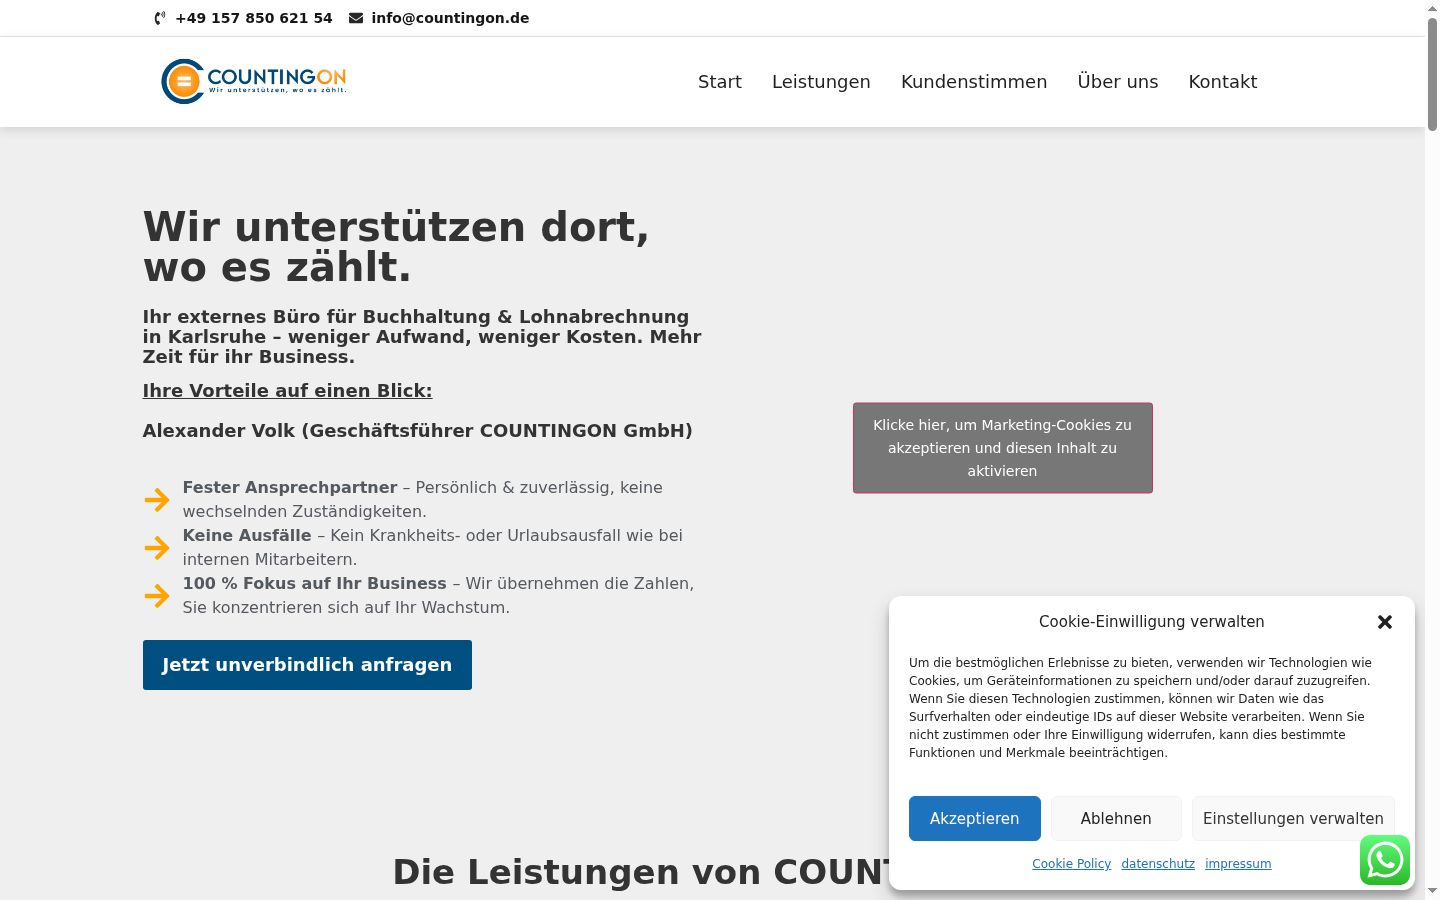
Task: Click the text Ihre Vorteile auf einen Blick
Action: click(287, 391)
